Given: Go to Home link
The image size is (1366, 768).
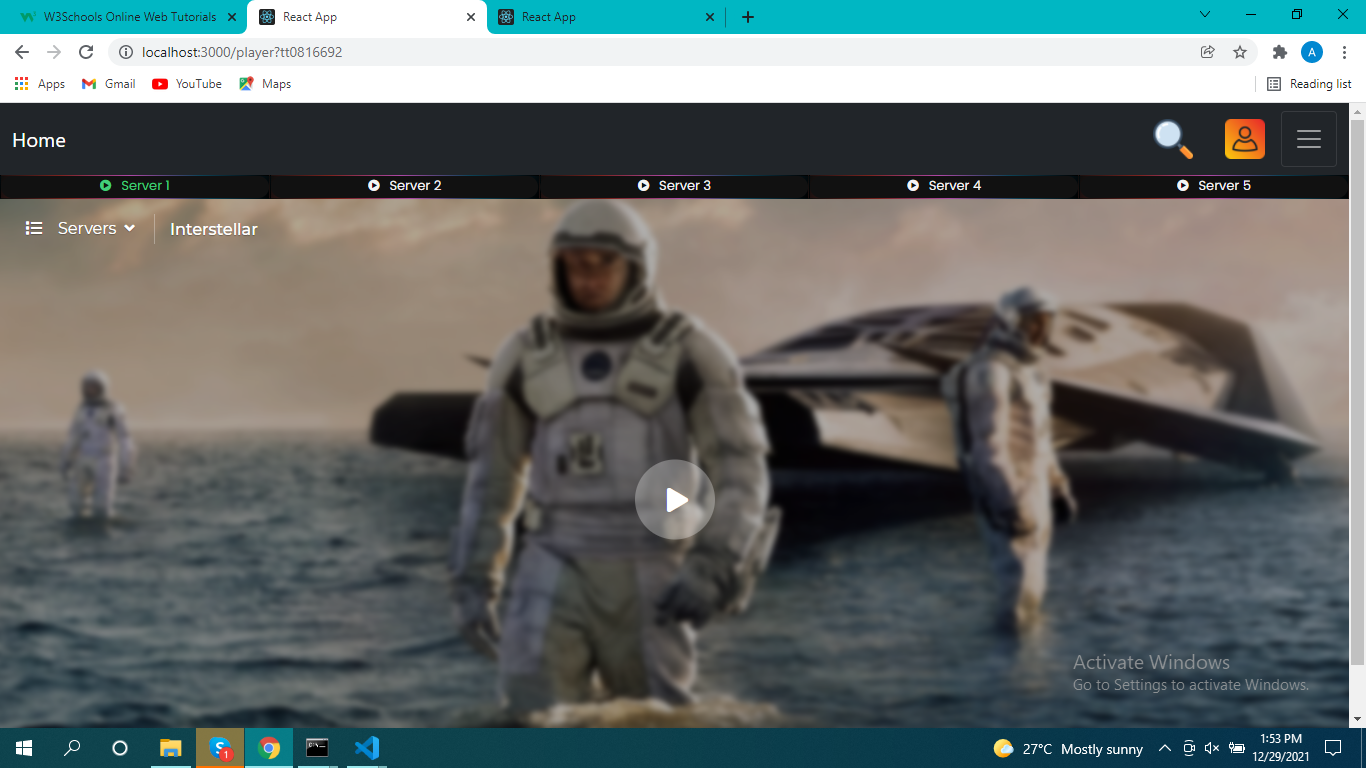Looking at the screenshot, I should pyautogui.click(x=39, y=141).
